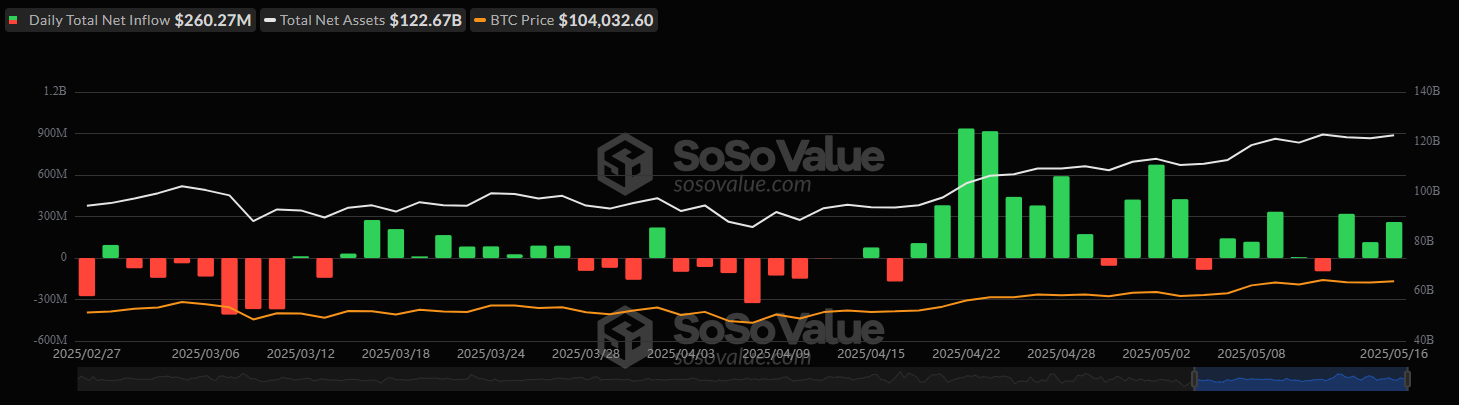The width and height of the screenshot is (1459, 405).
Task: Click the 2025/05/02 date label
Action: pyautogui.click(x=1156, y=354)
